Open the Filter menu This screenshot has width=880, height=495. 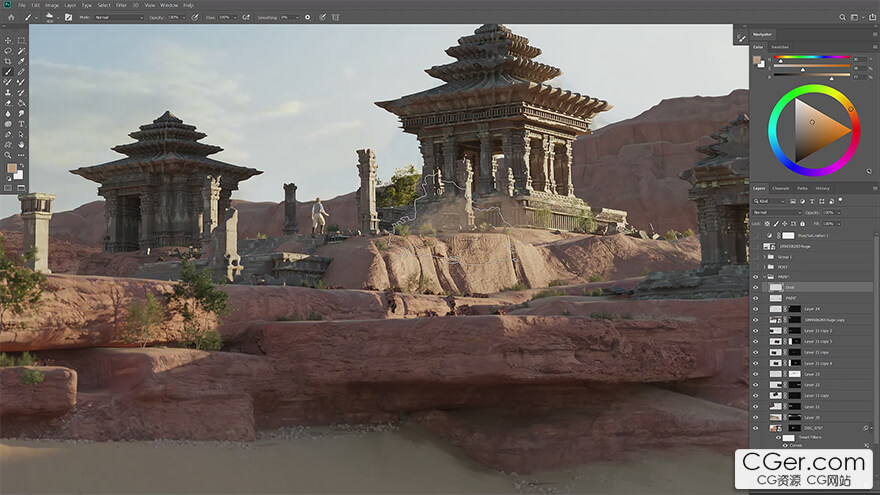click(121, 5)
